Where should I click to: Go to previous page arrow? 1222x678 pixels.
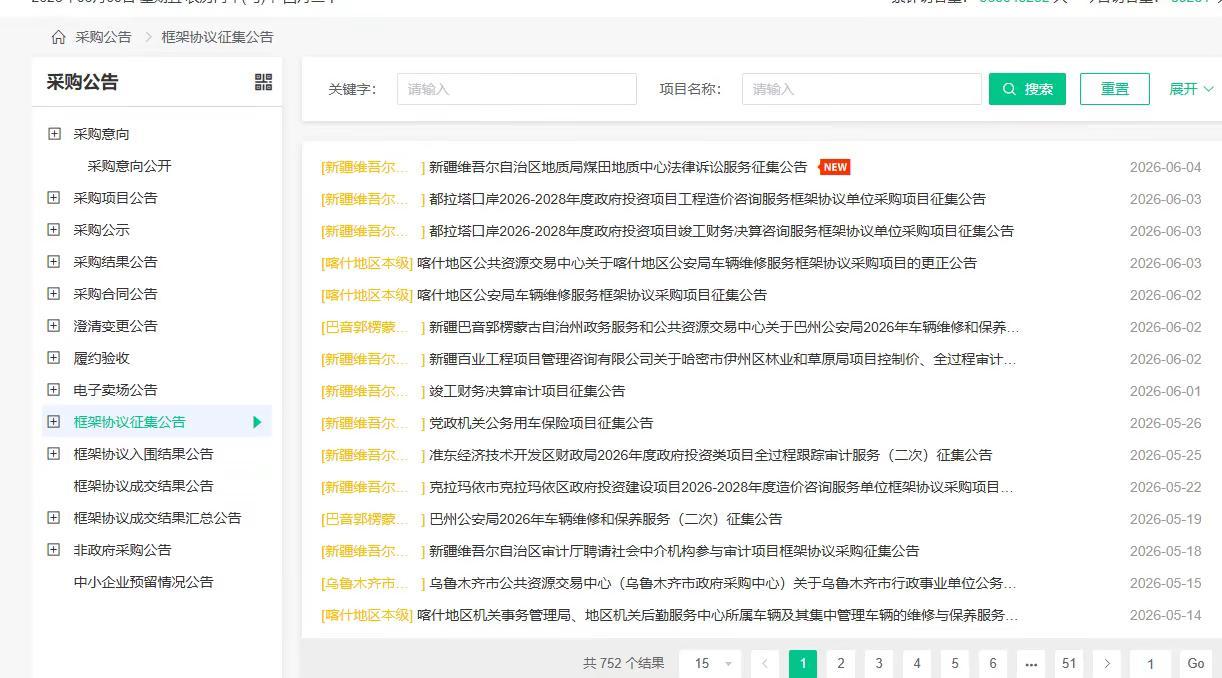click(765, 663)
